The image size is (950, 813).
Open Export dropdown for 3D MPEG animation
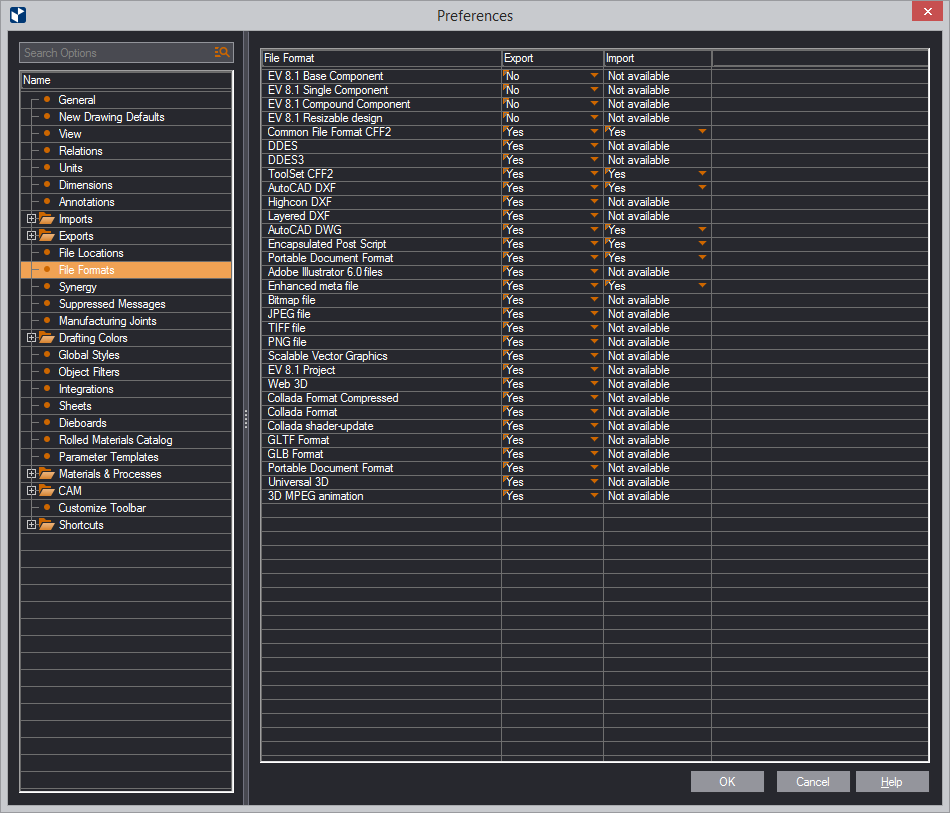[594, 496]
